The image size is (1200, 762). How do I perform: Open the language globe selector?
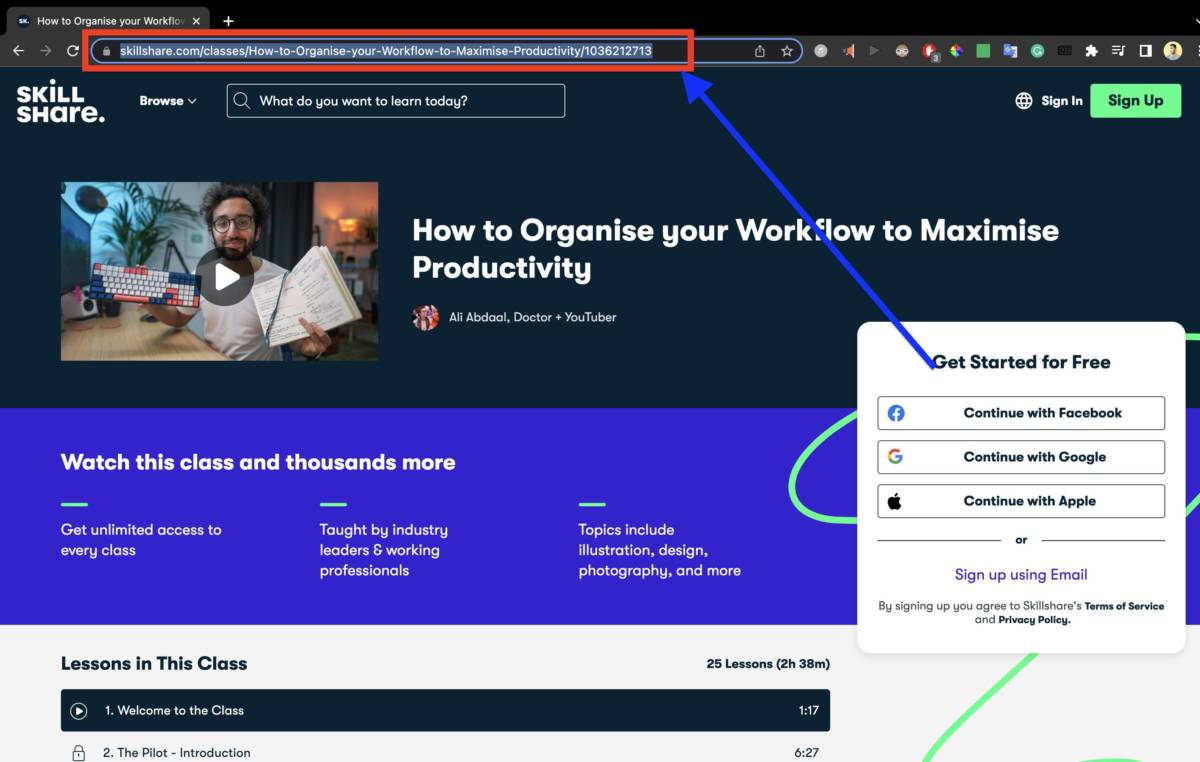pyautogui.click(x=1024, y=101)
